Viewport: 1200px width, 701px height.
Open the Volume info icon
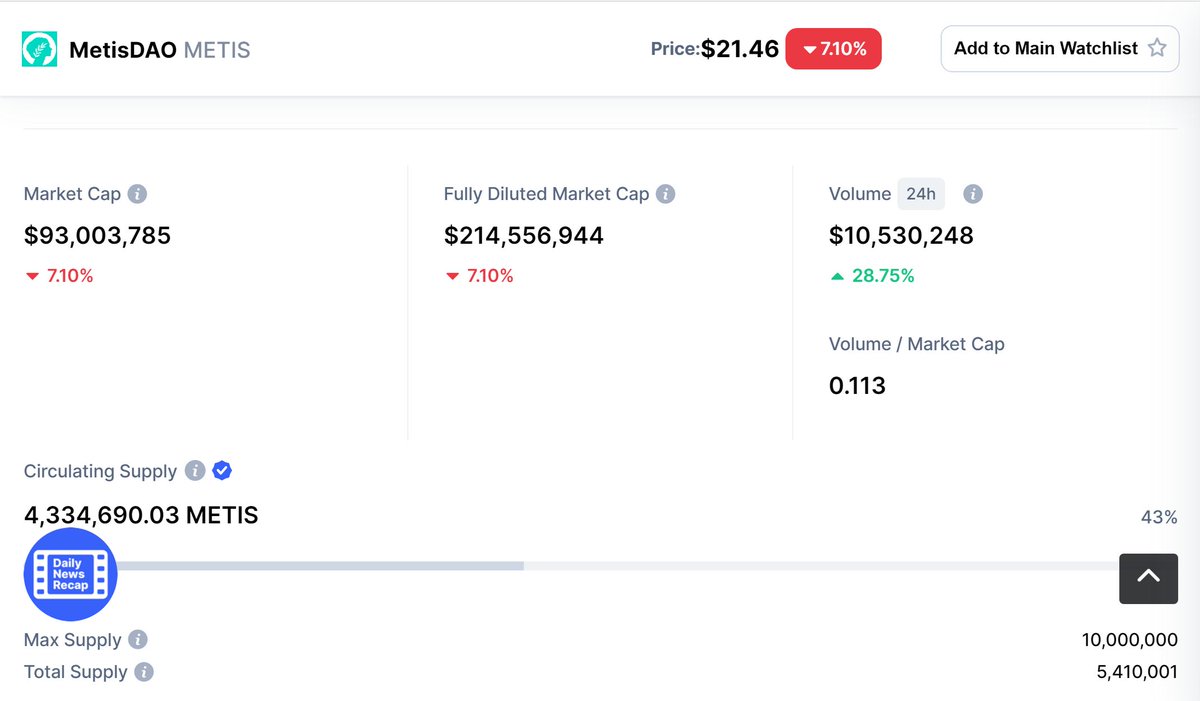click(x=972, y=194)
